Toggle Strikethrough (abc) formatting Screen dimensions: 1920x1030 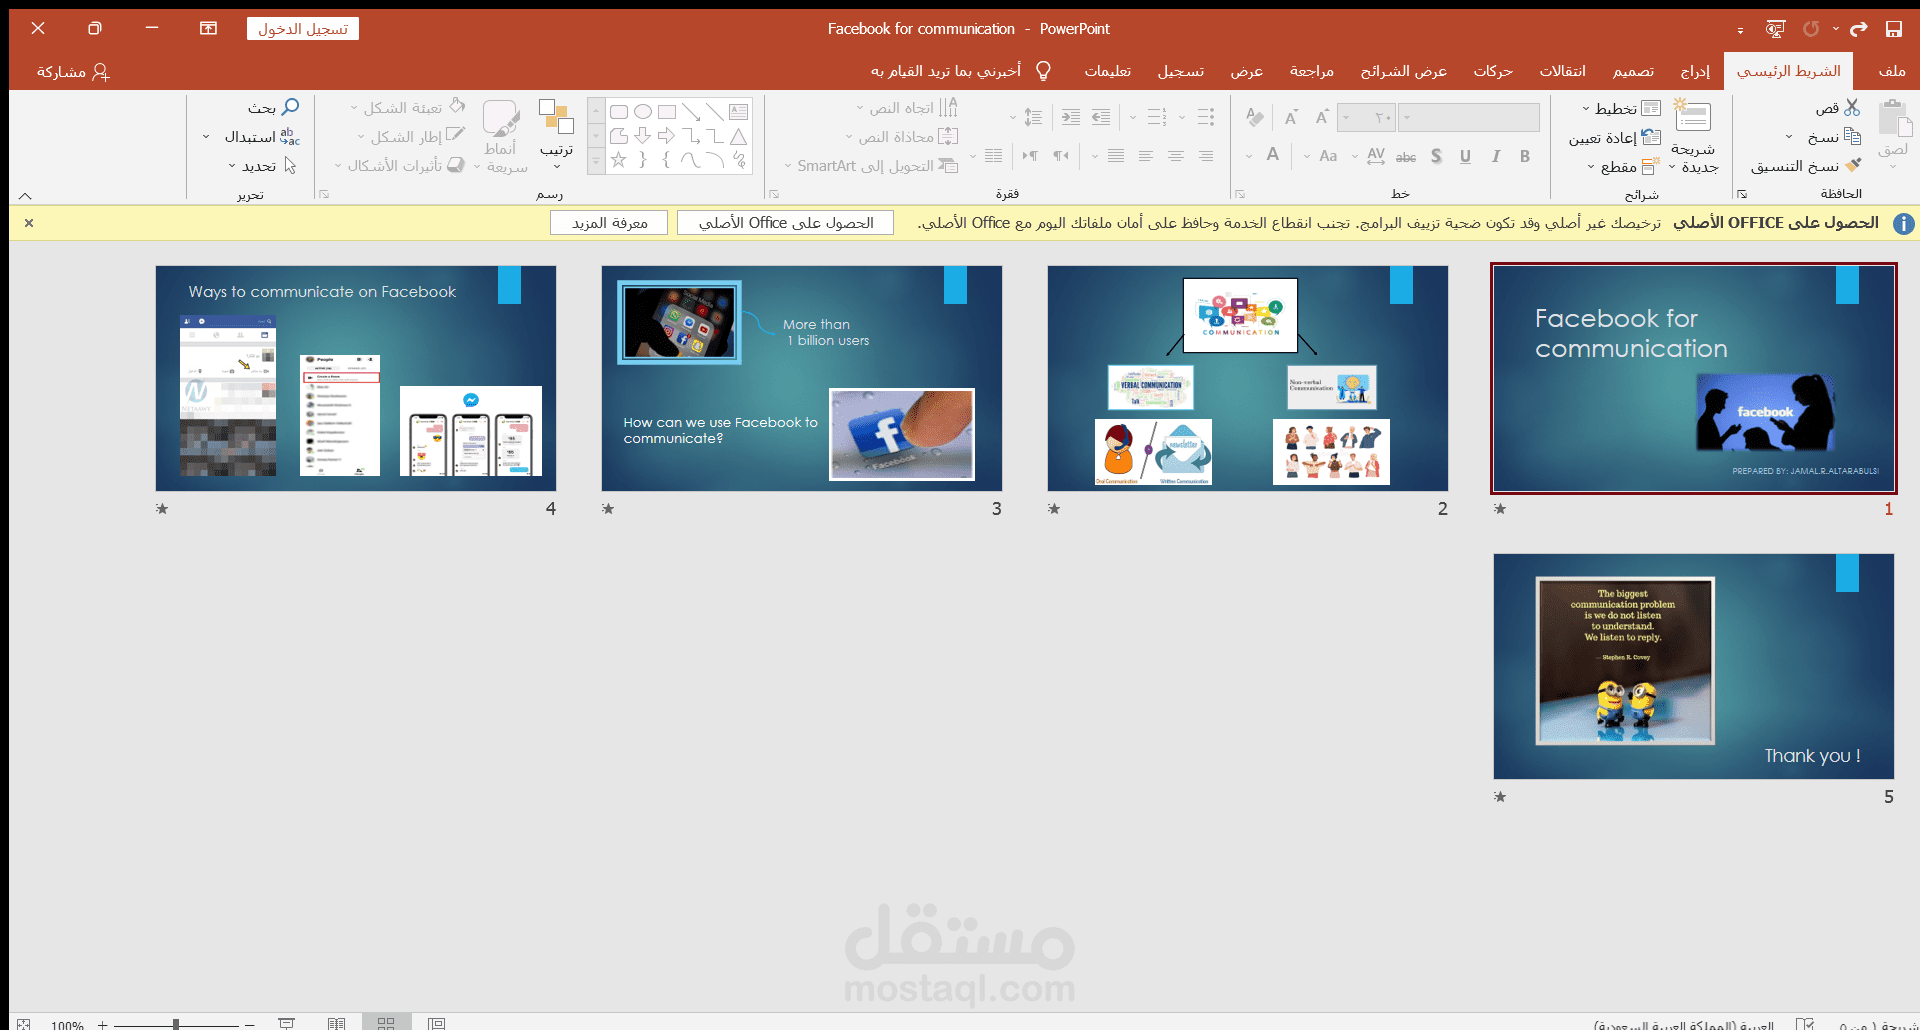point(1406,156)
